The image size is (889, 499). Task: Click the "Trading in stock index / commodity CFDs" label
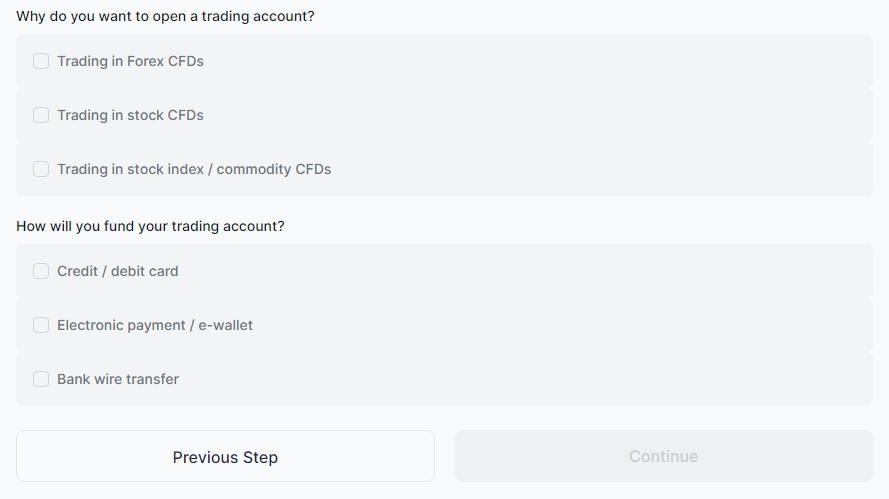[194, 169]
